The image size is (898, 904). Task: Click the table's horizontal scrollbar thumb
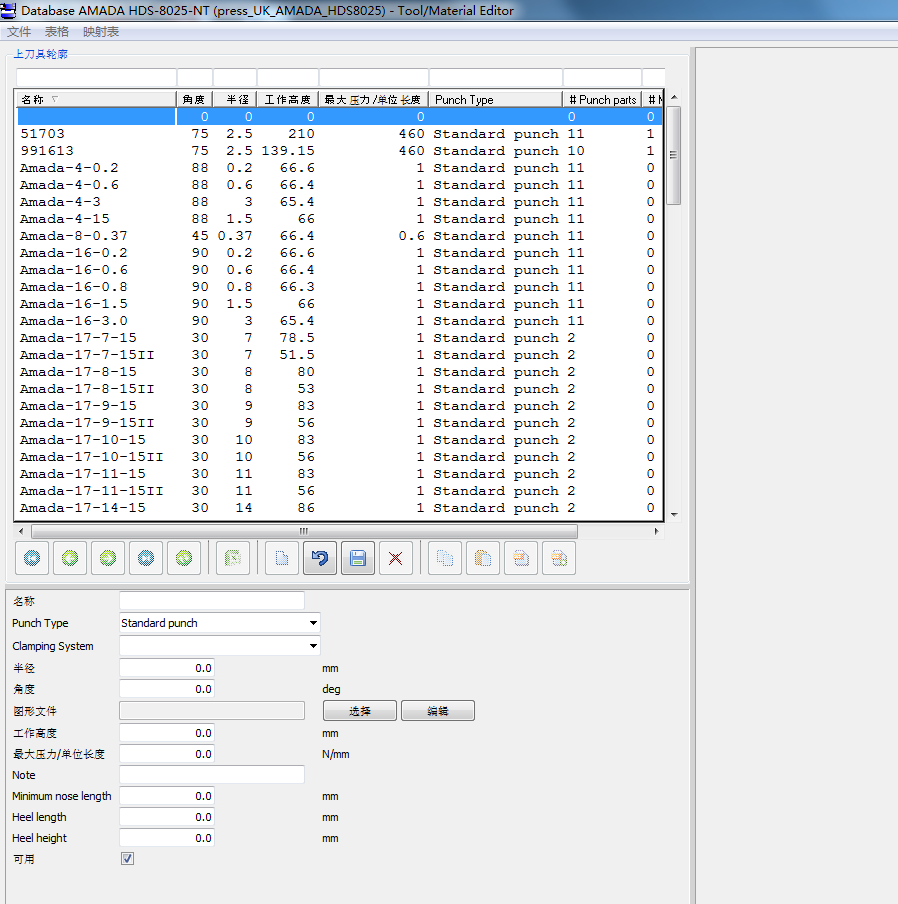[x=304, y=531]
